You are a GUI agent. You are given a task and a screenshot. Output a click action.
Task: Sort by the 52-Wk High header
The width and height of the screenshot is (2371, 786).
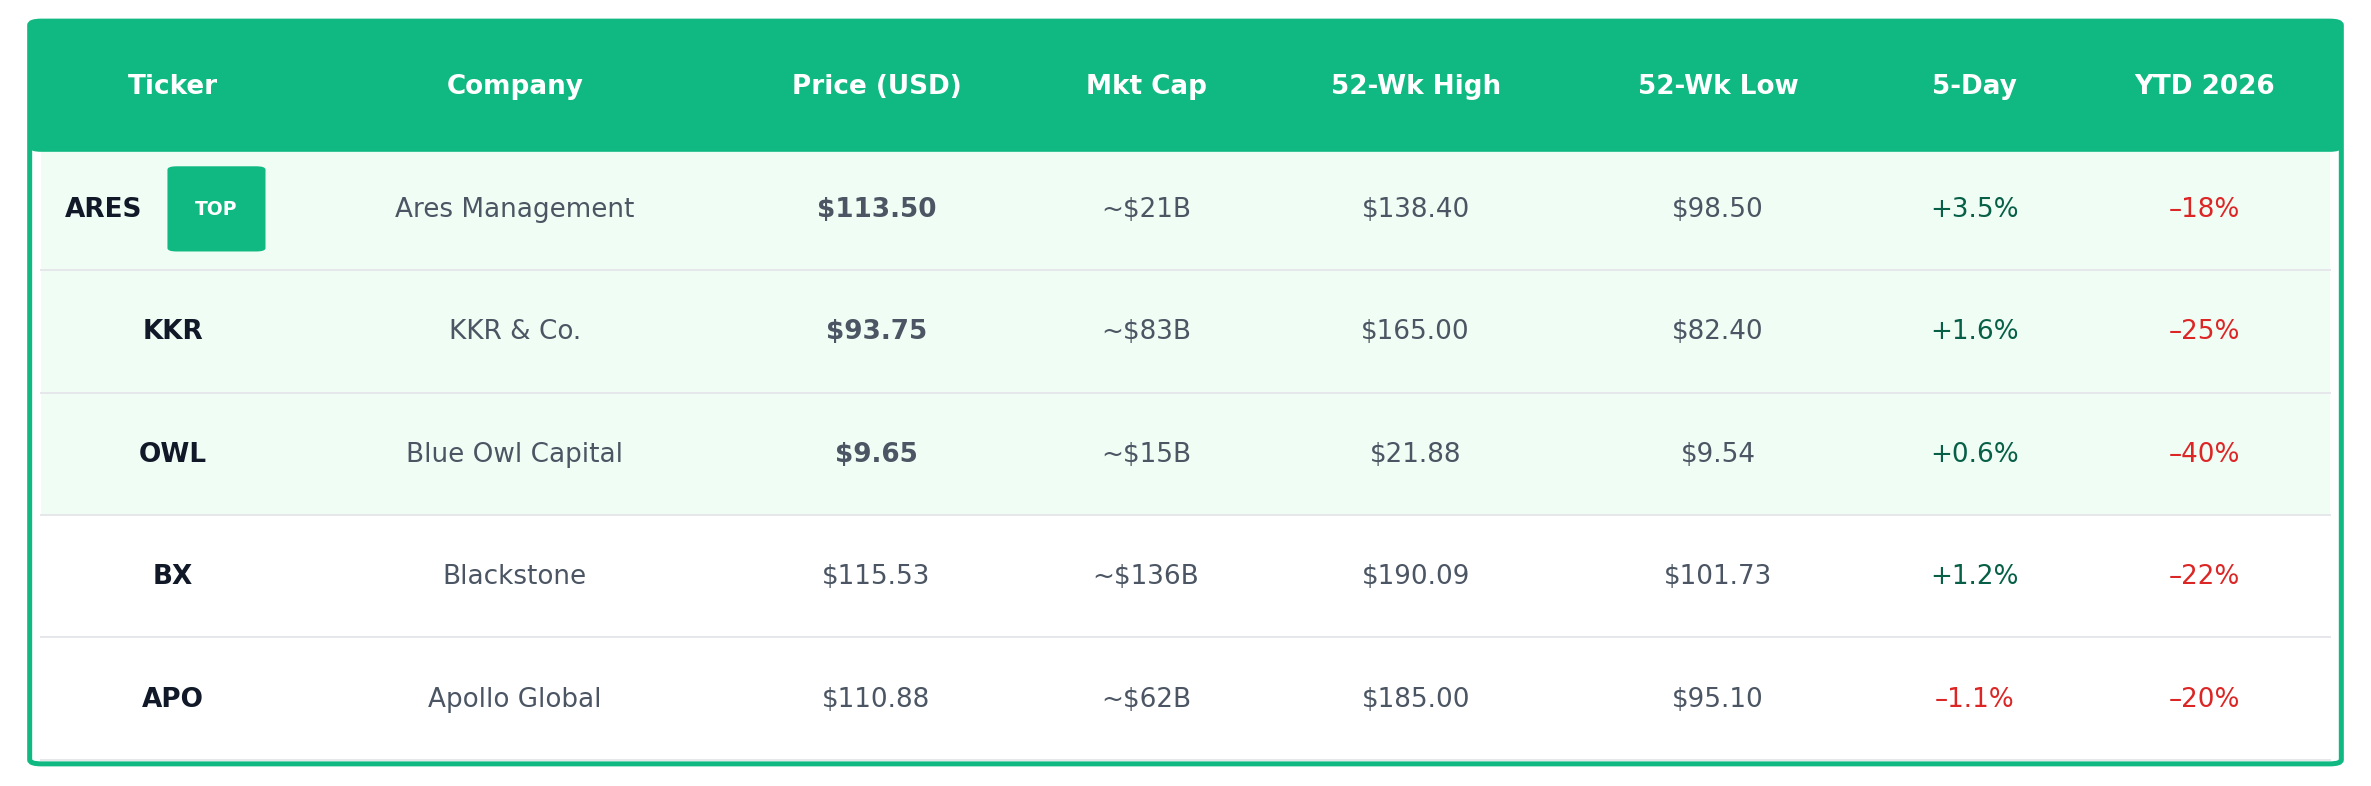point(1415,86)
